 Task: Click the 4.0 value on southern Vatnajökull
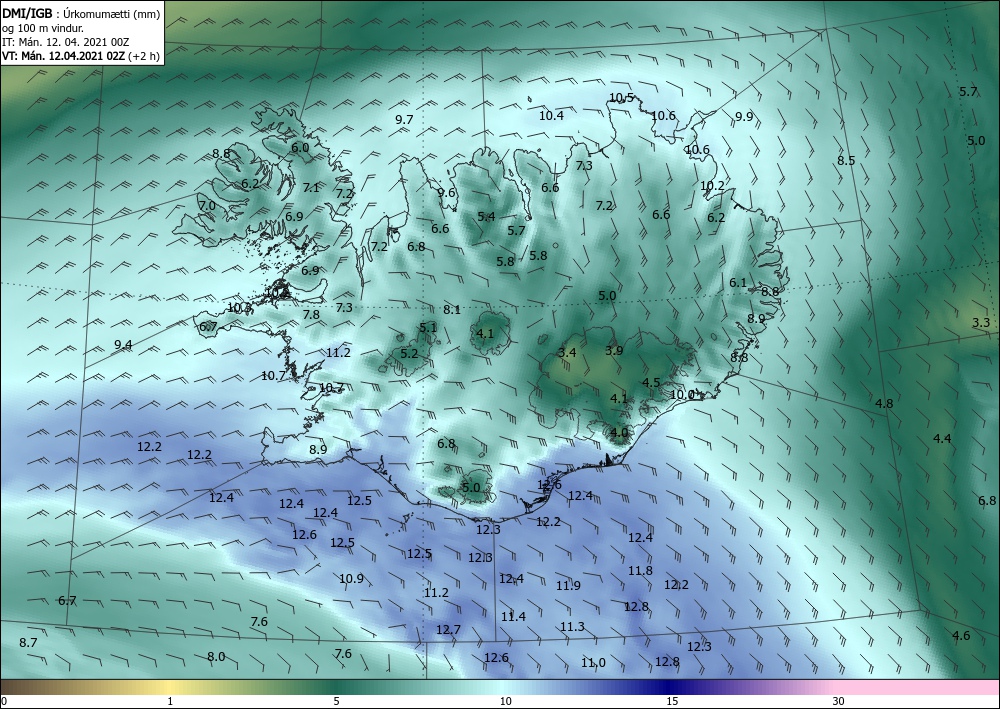coord(619,433)
